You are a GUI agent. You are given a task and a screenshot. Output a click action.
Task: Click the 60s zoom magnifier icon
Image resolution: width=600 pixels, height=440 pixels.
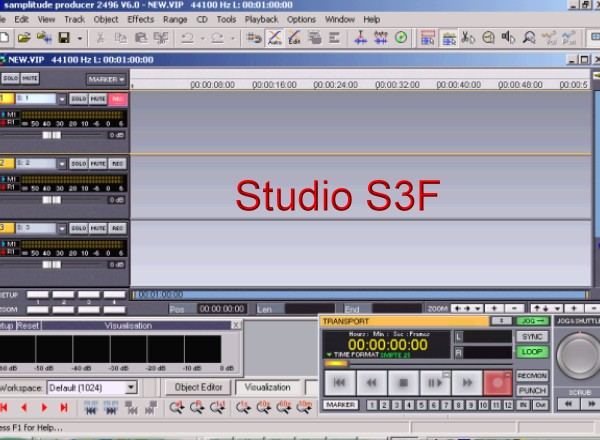[284, 408]
